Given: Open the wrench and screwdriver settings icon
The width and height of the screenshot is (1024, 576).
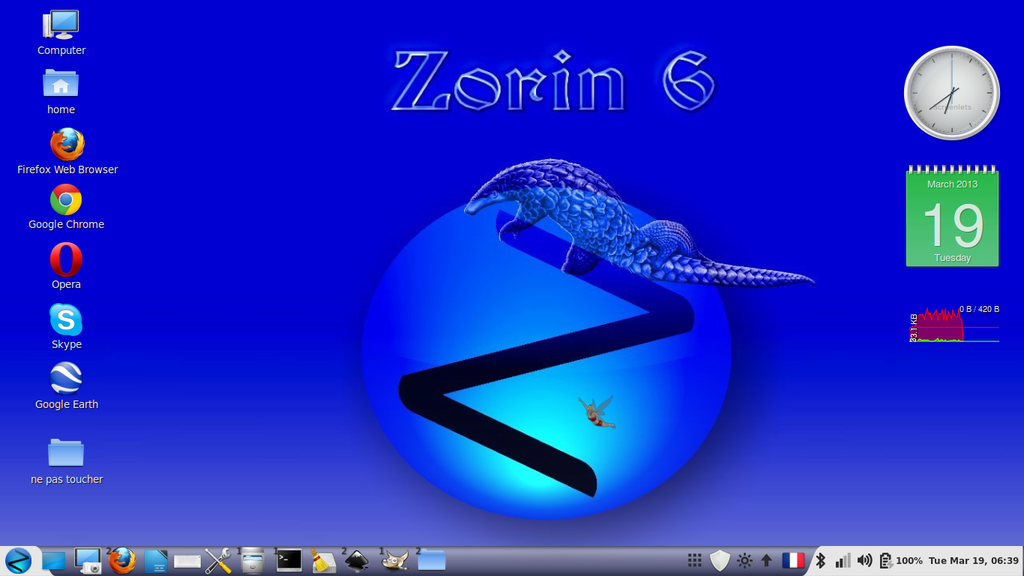Looking at the screenshot, I should pos(218,561).
